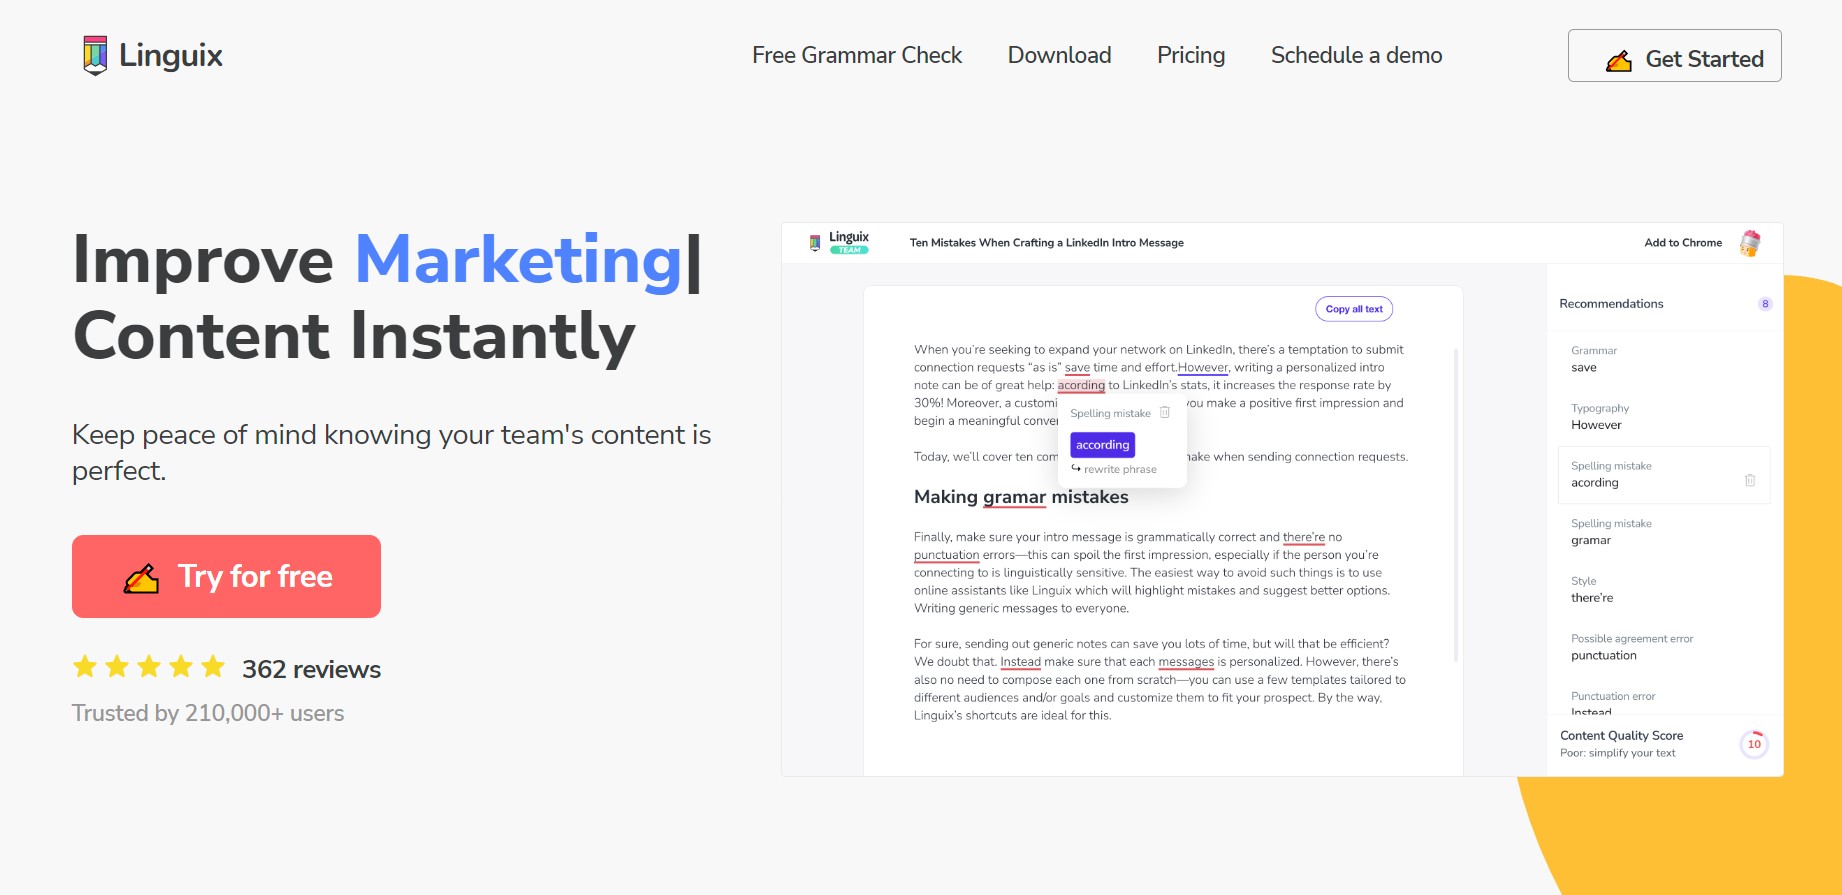
Task: Click the underlined word 'acording' in the text
Action: point(1081,385)
